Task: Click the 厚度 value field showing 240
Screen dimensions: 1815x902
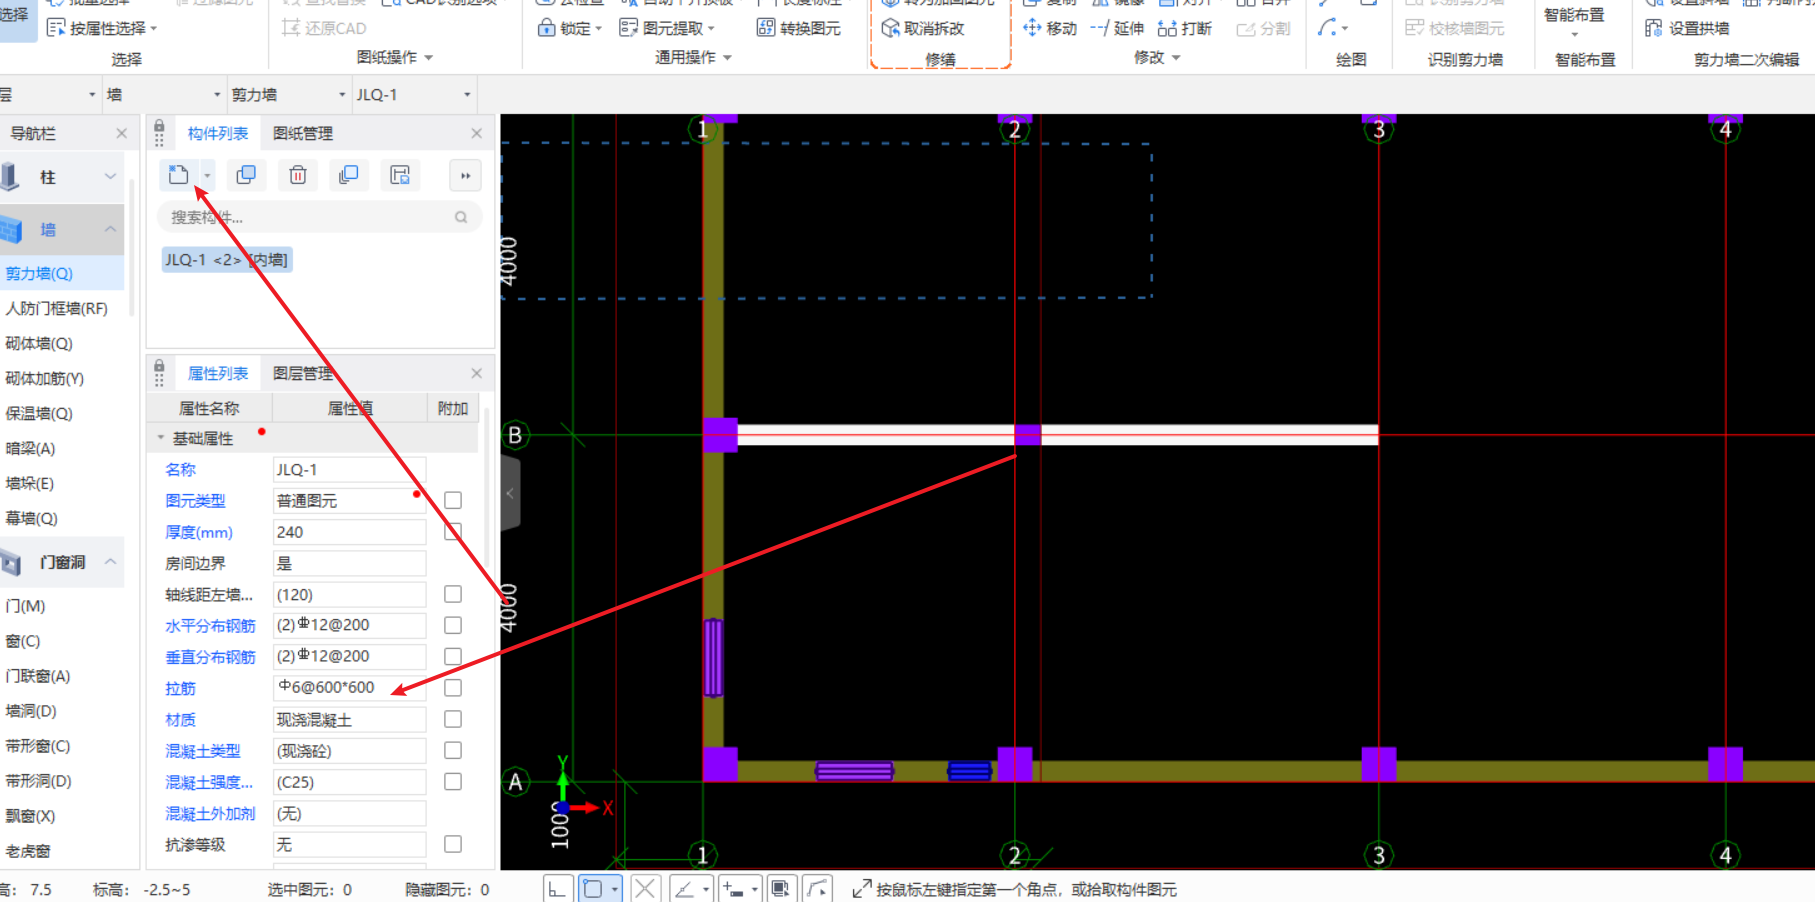Action: (350, 532)
